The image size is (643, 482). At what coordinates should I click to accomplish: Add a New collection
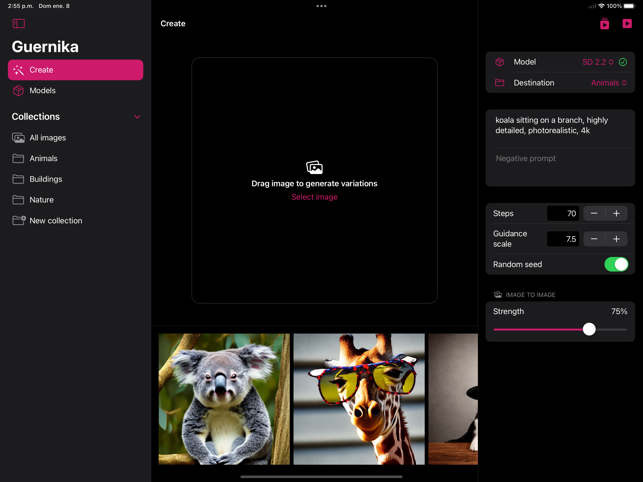(75, 221)
